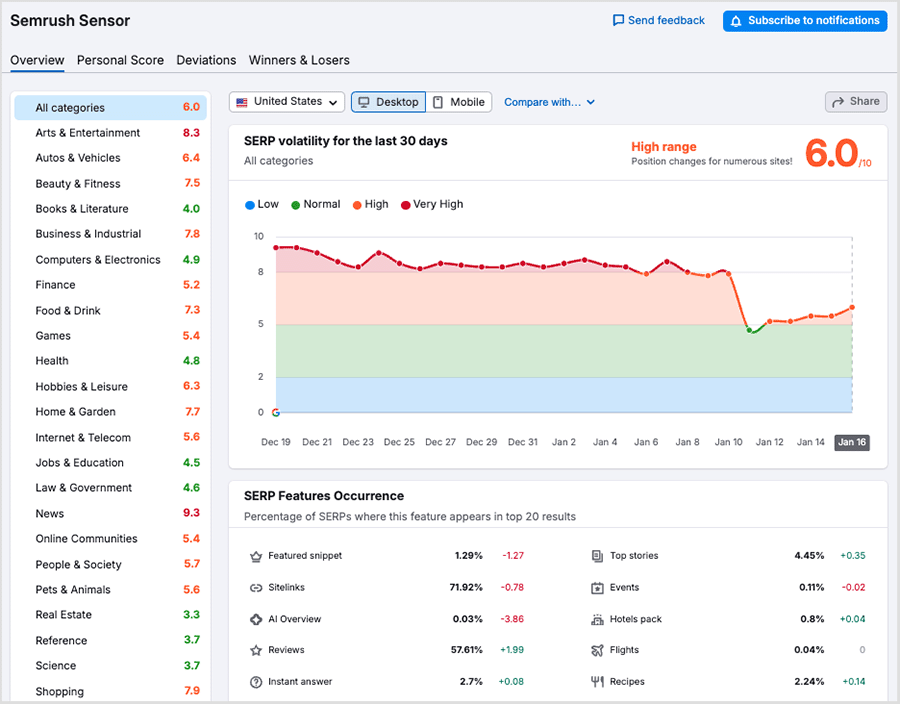900x704 pixels.
Task: Select the Law & Government category
Action: click(x=110, y=488)
